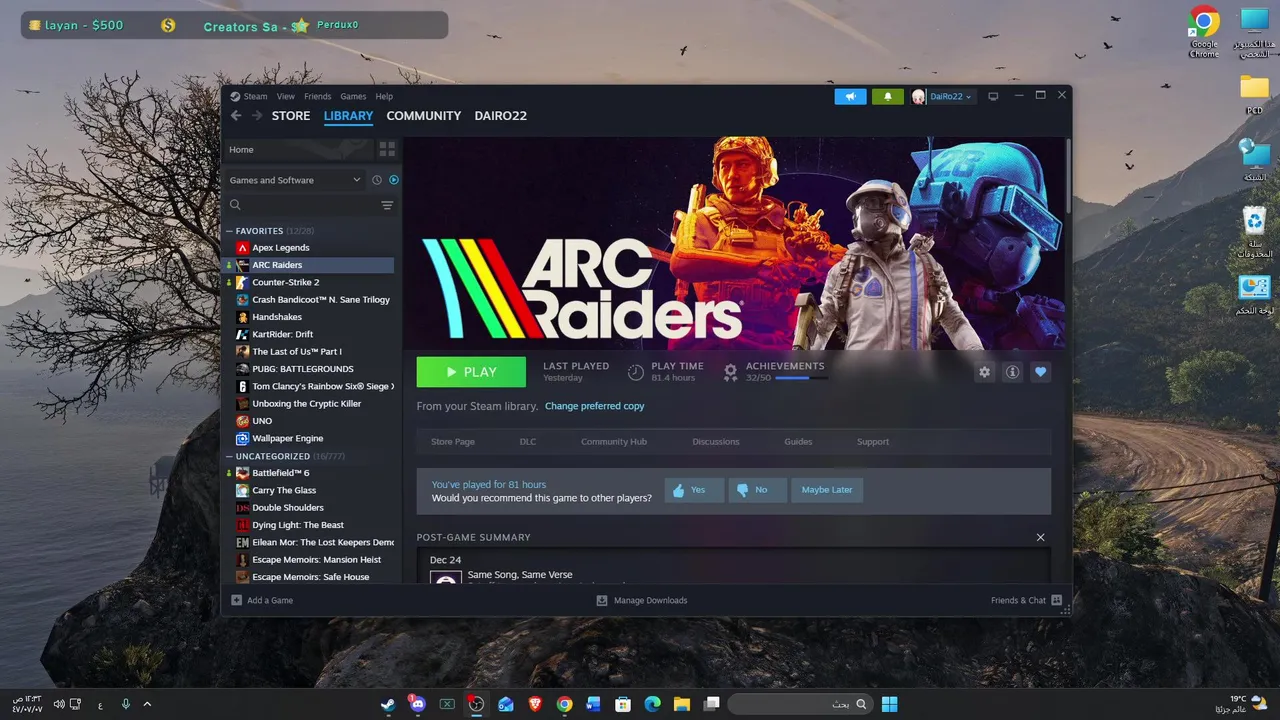The width and height of the screenshot is (1280, 720).
Task: Click the UNO game icon
Action: [x=242, y=421]
